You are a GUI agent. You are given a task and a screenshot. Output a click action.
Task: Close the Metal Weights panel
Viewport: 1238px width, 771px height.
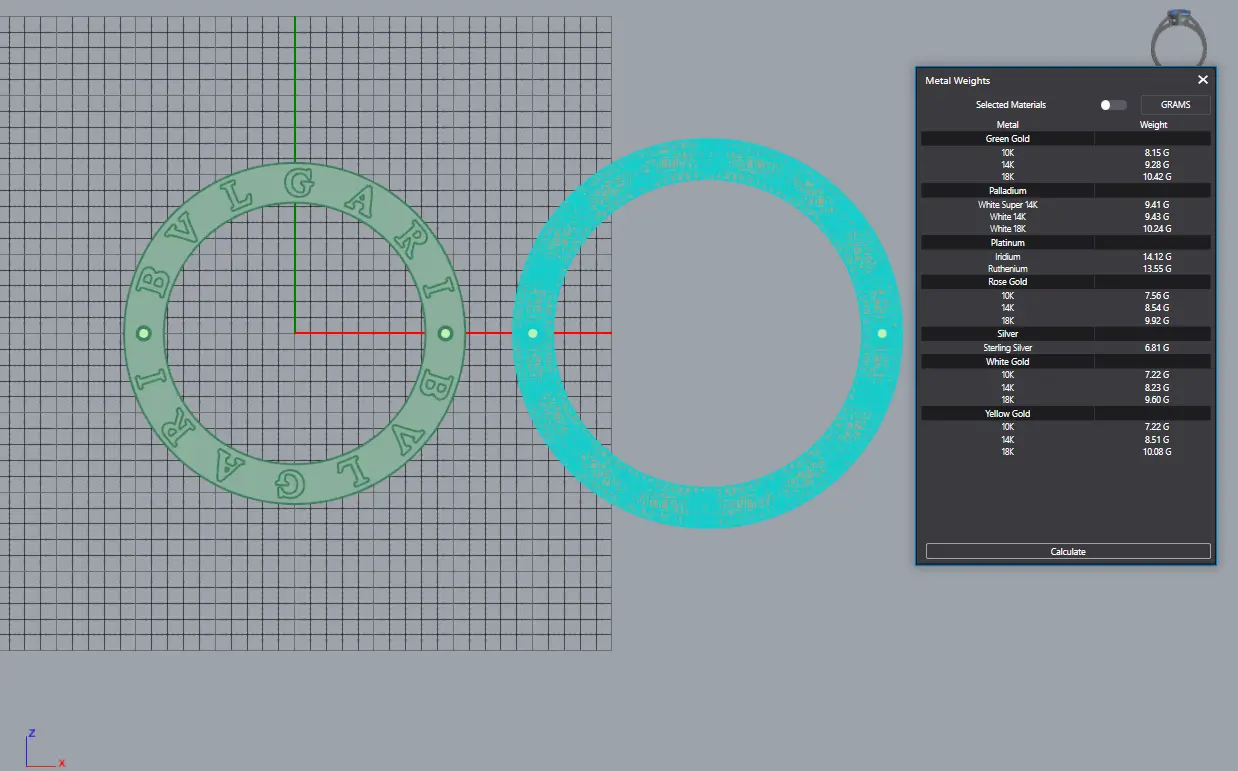1202,80
